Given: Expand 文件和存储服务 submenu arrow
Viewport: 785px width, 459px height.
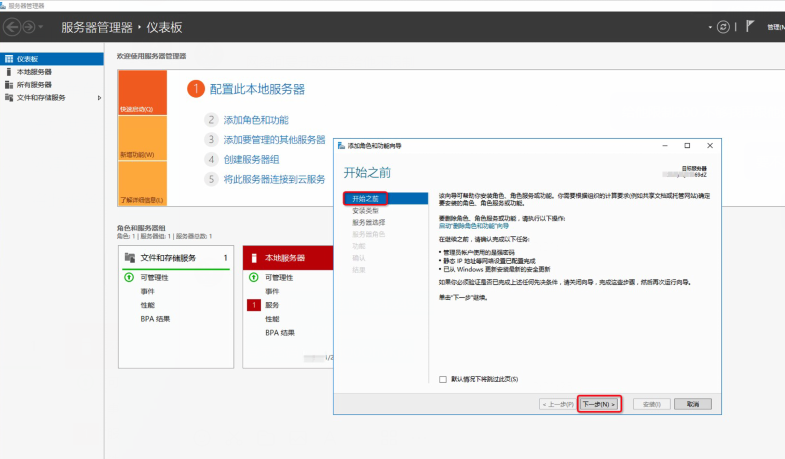Looking at the screenshot, I should pos(98,98).
